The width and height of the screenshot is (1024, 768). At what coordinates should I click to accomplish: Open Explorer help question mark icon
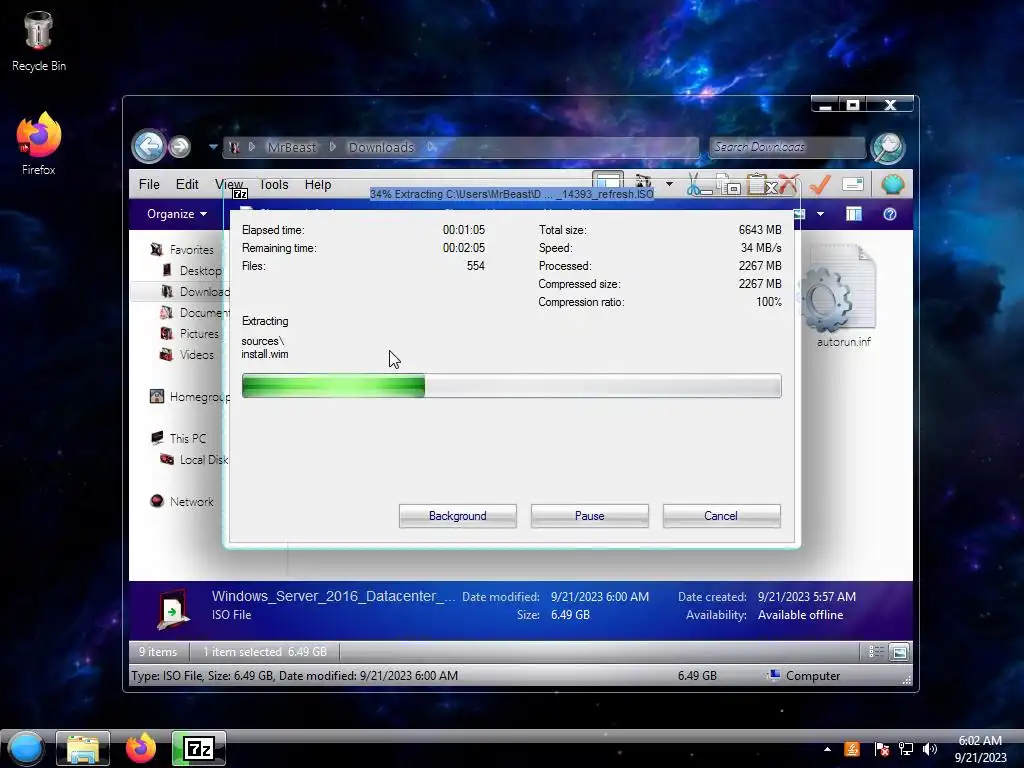click(x=889, y=214)
